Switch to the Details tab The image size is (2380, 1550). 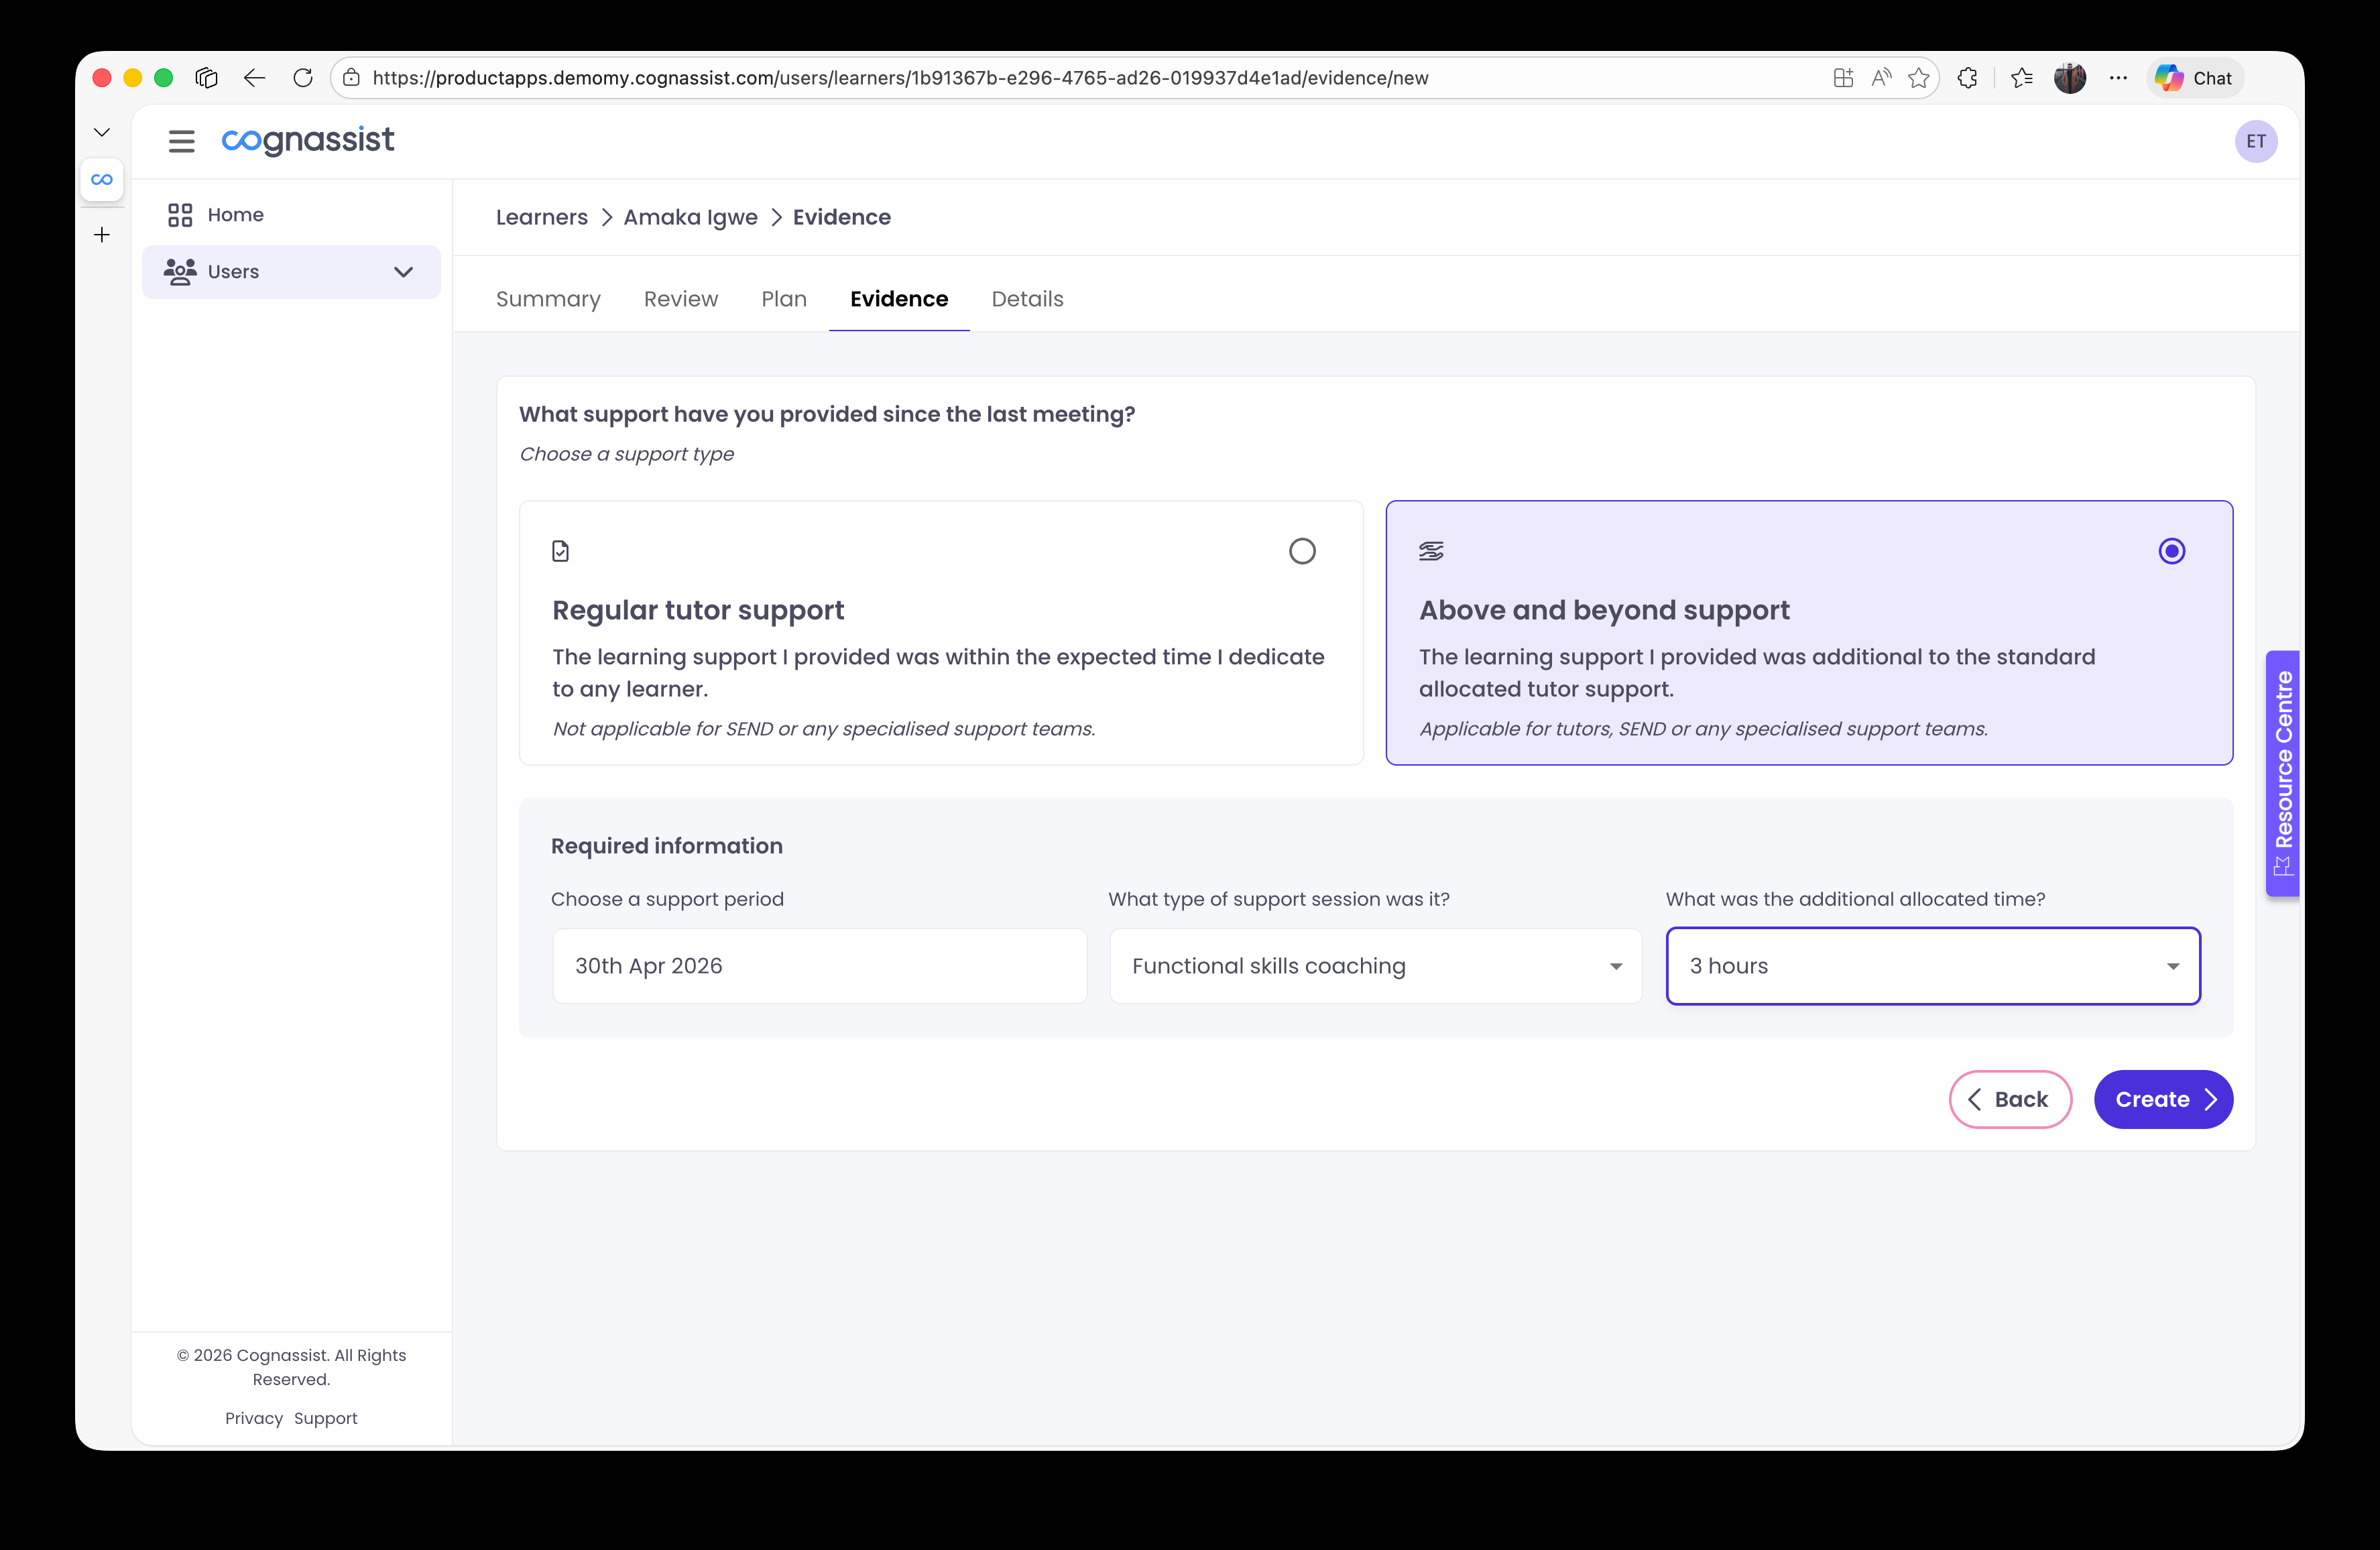pyautogui.click(x=1027, y=299)
